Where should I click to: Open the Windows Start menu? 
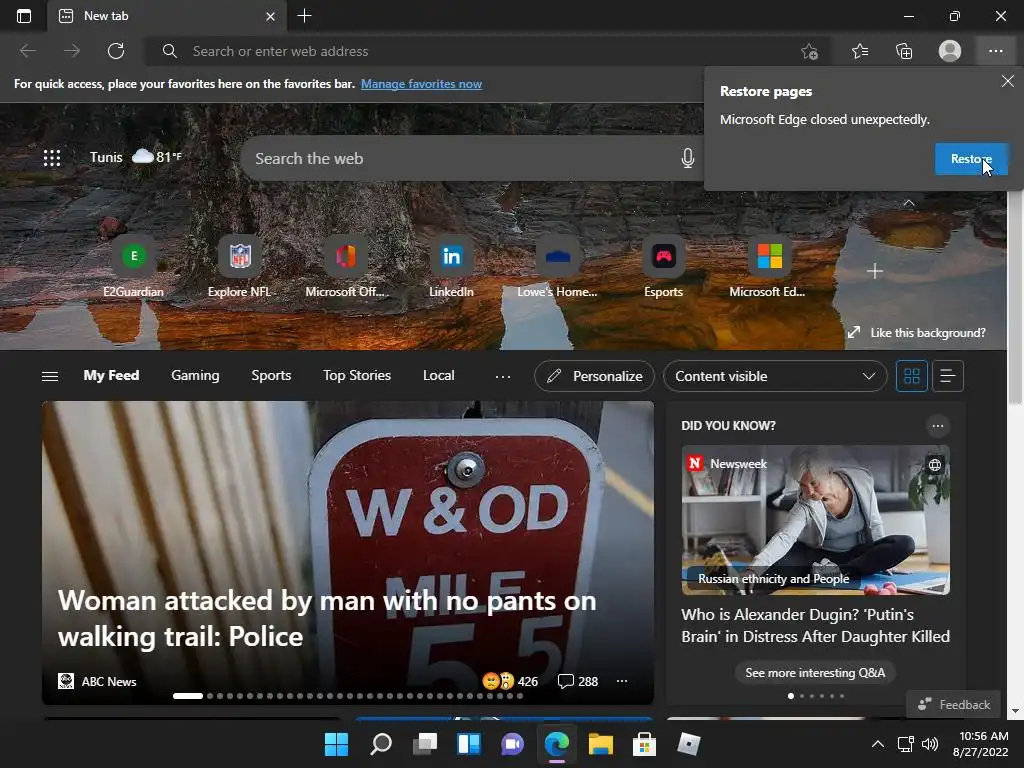coord(336,744)
